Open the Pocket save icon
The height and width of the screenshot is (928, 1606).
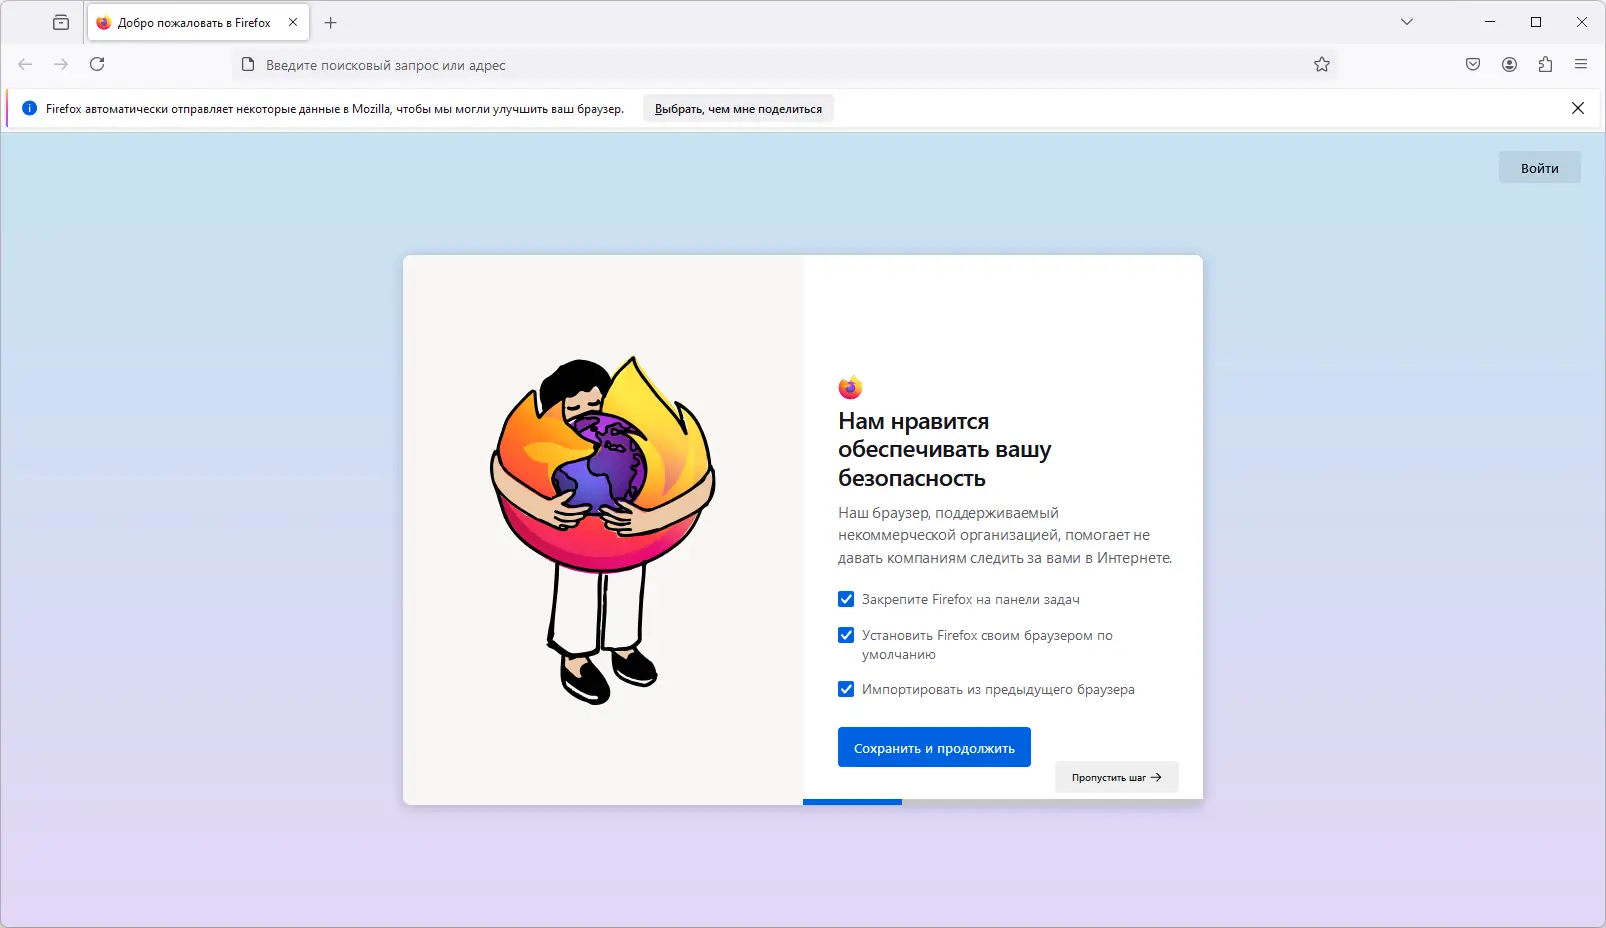point(1473,64)
